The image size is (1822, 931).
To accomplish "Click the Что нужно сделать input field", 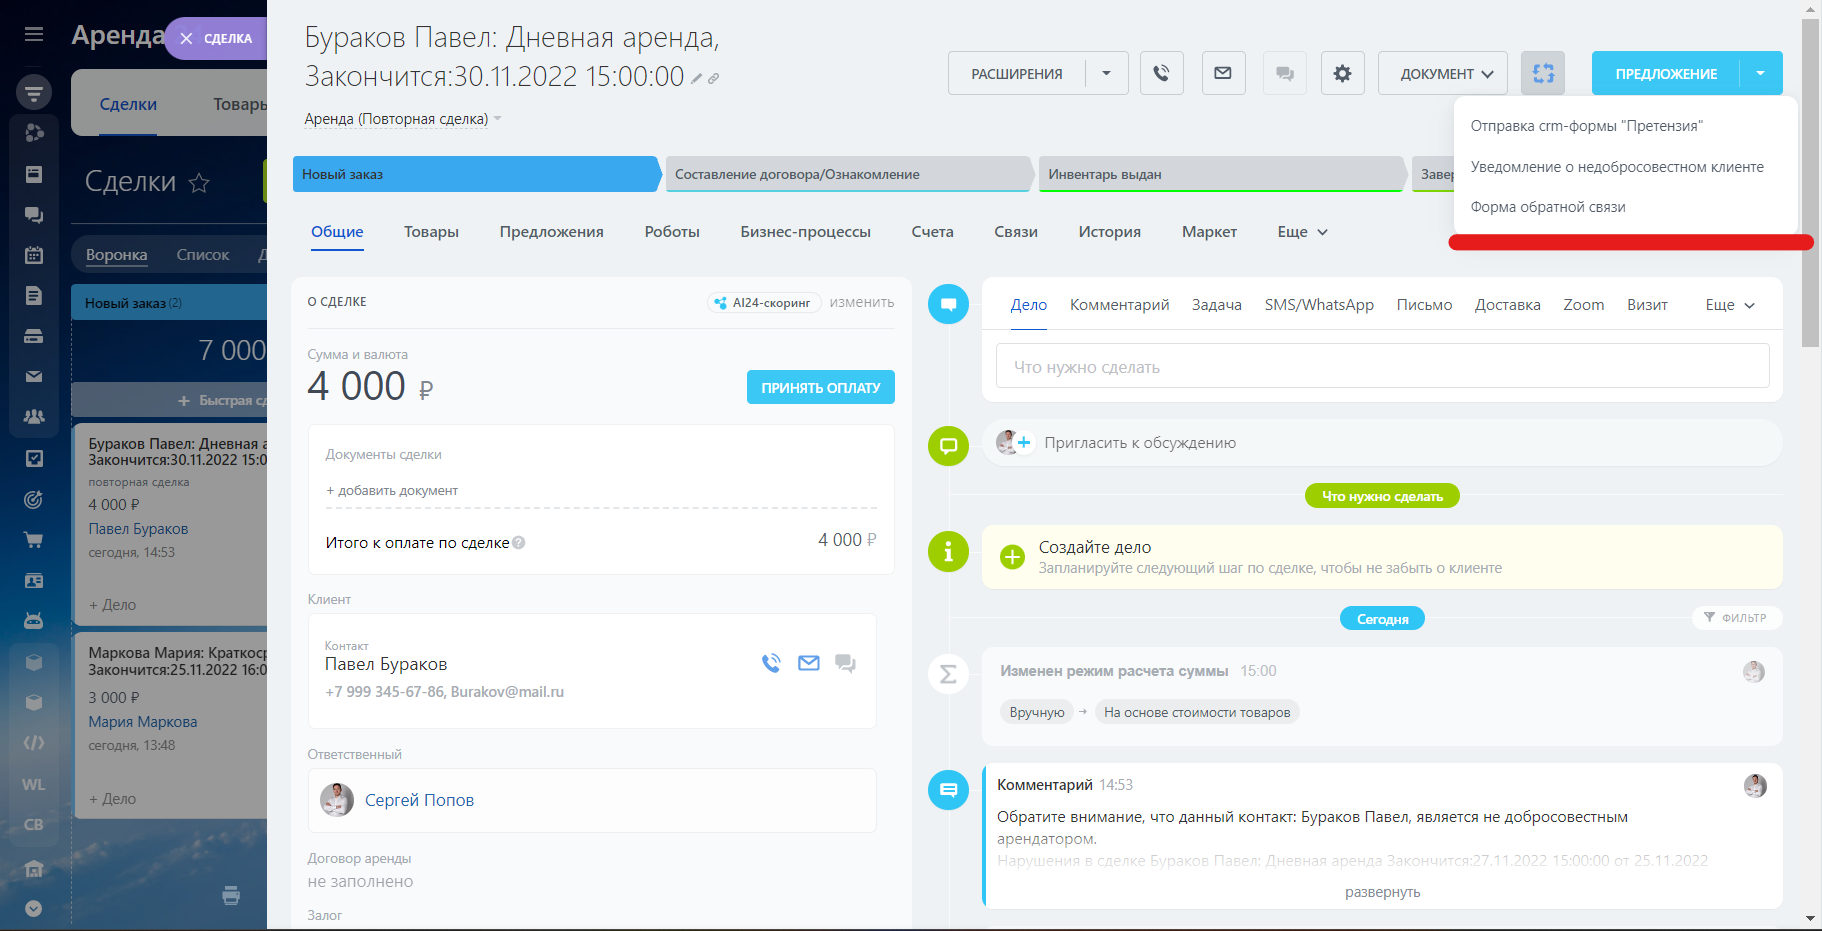I will (1382, 367).
